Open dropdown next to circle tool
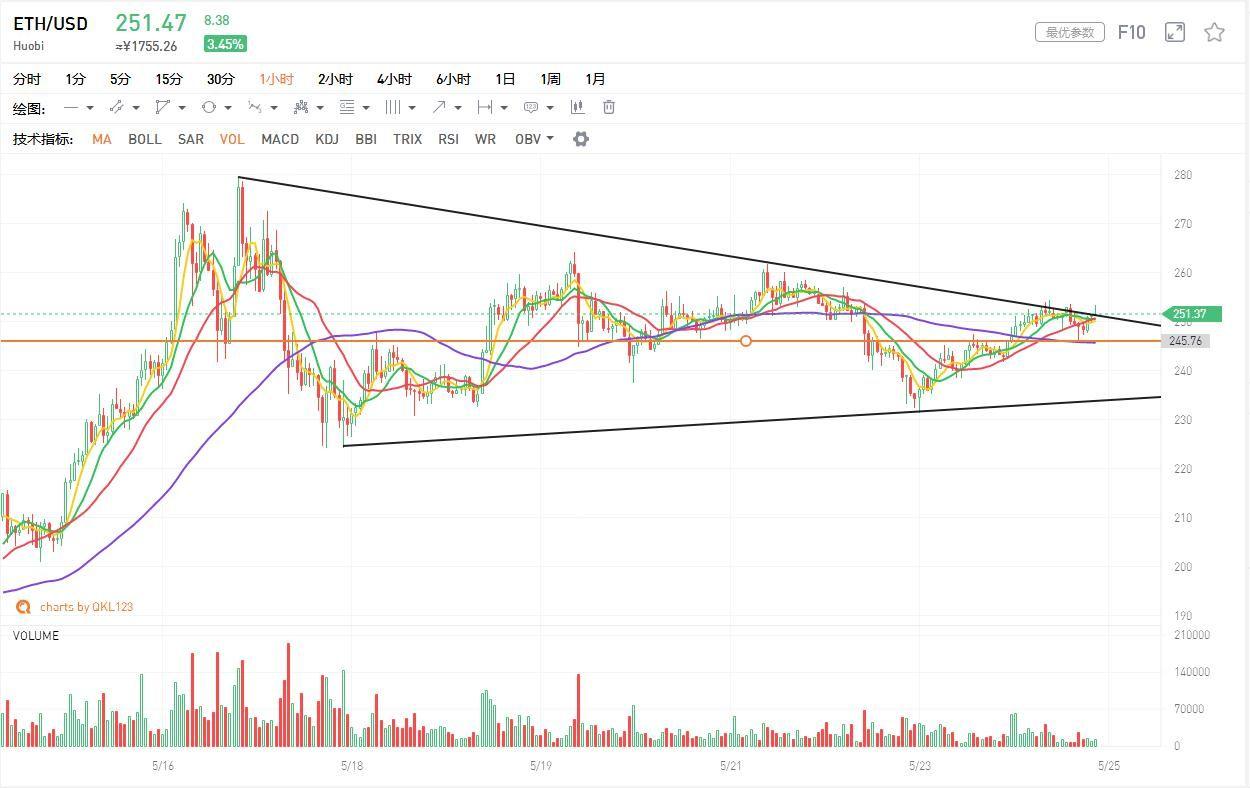 pyautogui.click(x=228, y=108)
